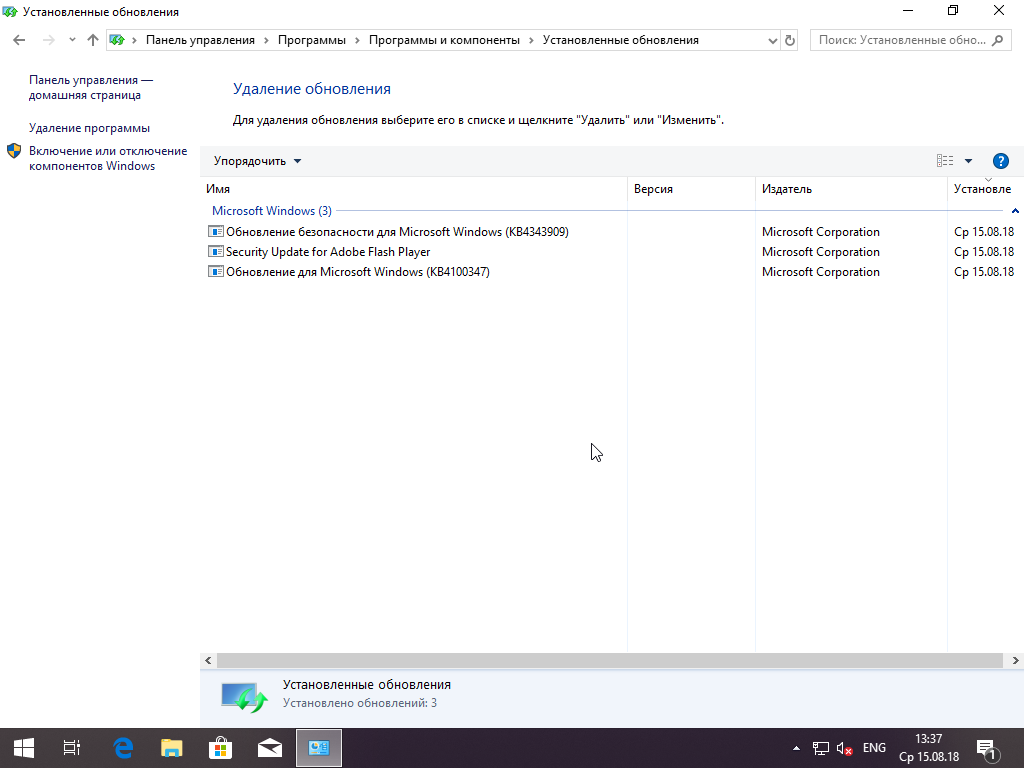The width and height of the screenshot is (1024, 768).
Task: Open Программы и компоненты breadcrumb
Action: (x=444, y=40)
